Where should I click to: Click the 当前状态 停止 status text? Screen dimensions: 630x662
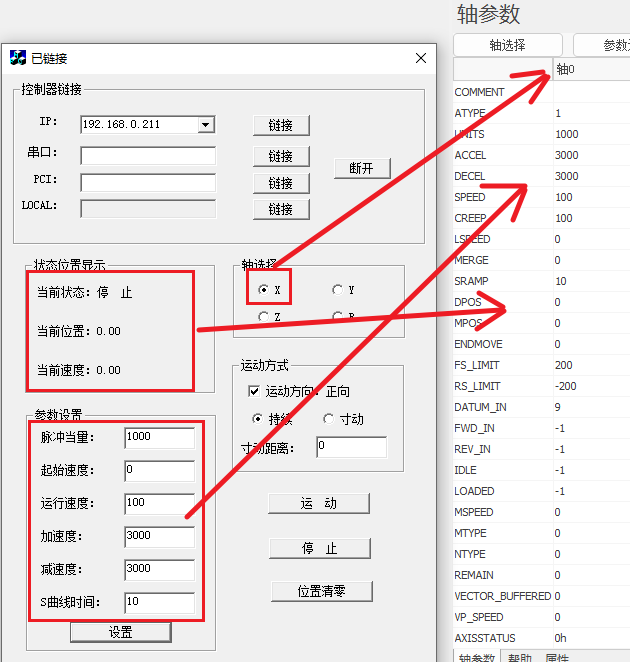[84, 292]
